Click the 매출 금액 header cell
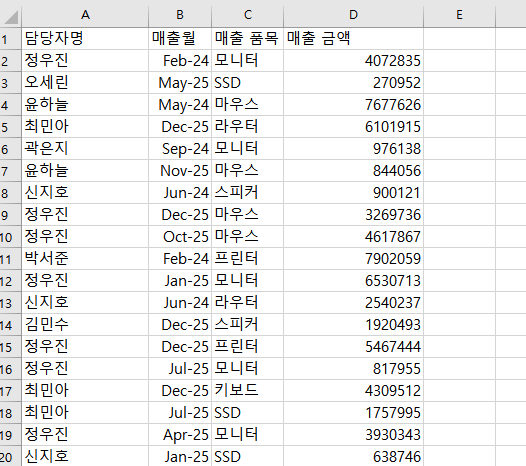This screenshot has width=526, height=466. [353, 39]
